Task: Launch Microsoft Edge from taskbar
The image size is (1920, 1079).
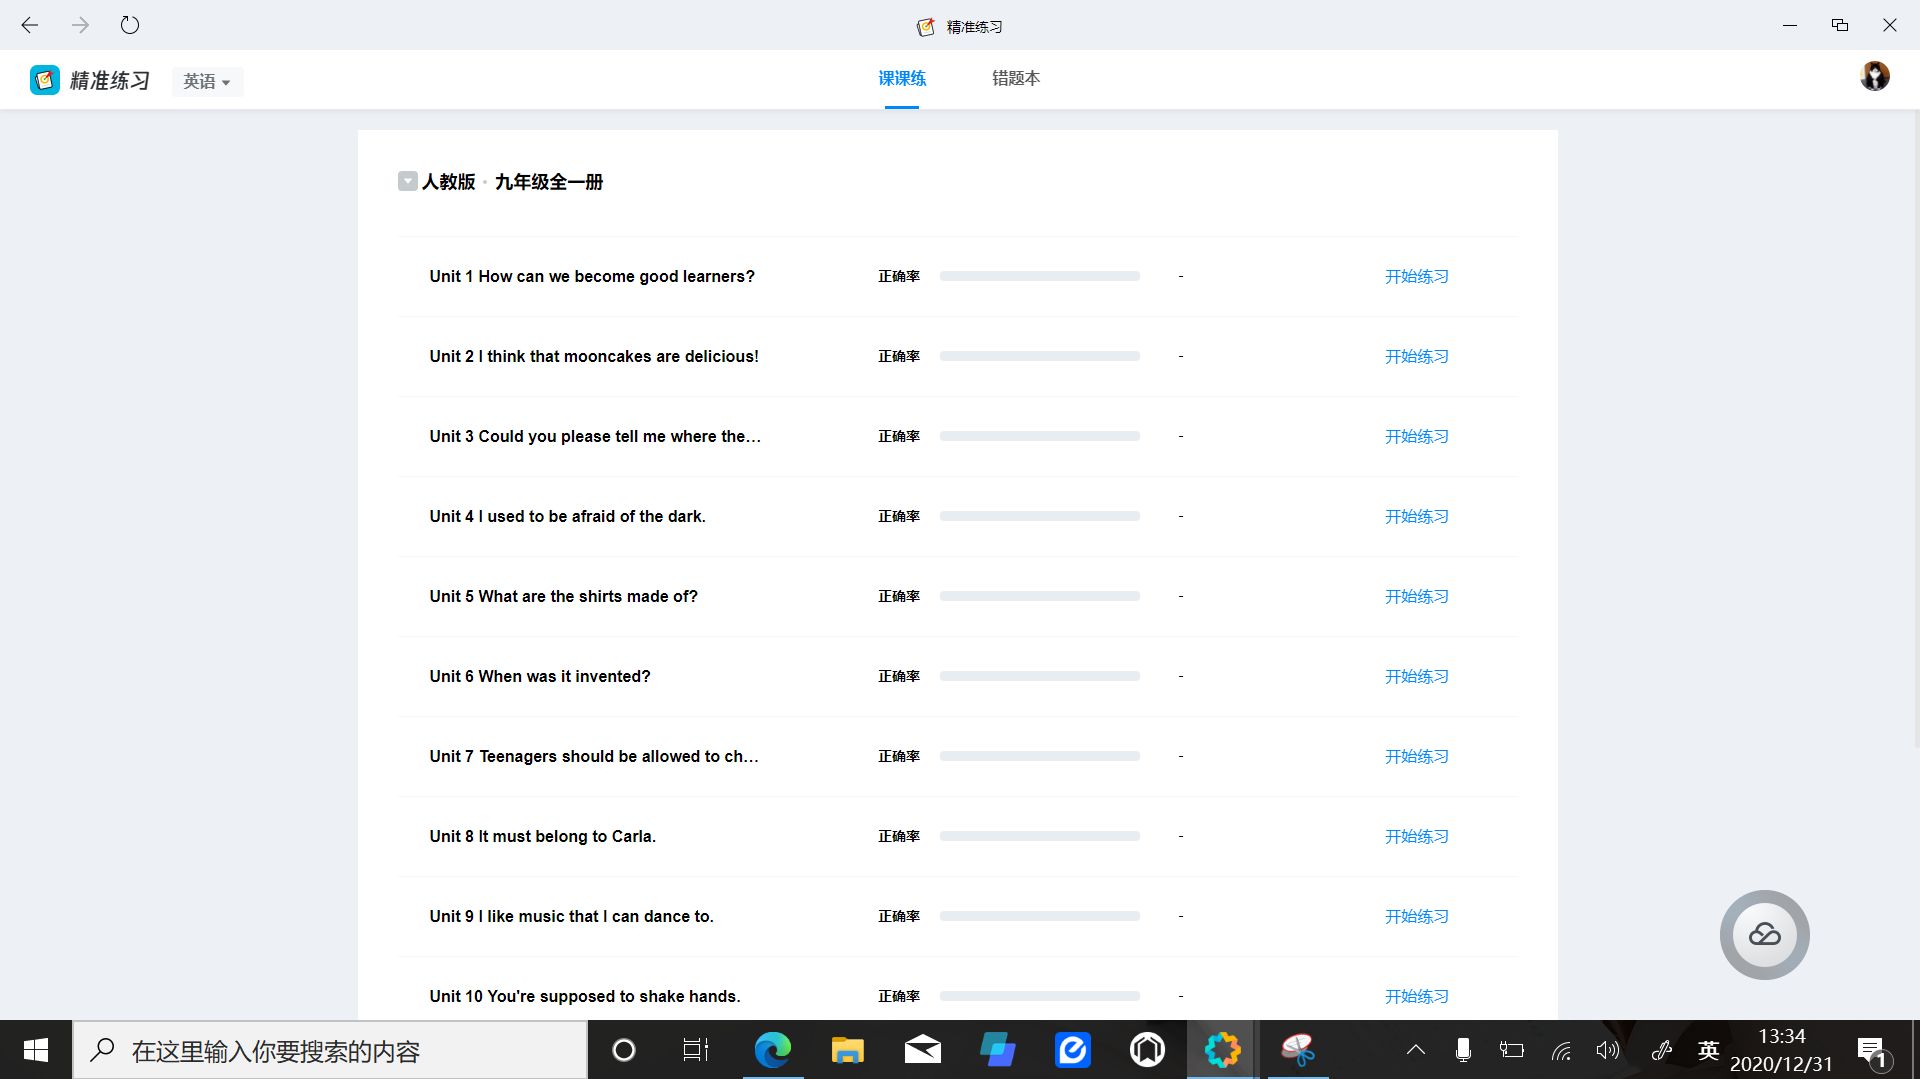Action: point(772,1050)
